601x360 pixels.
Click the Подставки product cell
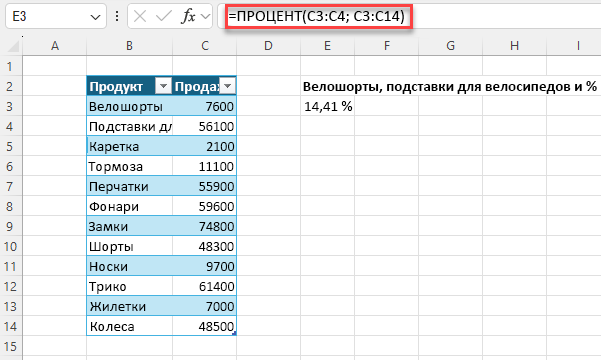pos(130,126)
